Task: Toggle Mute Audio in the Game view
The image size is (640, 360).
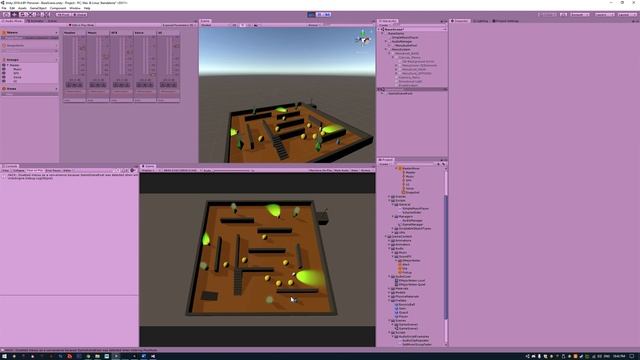Action: click(x=342, y=171)
